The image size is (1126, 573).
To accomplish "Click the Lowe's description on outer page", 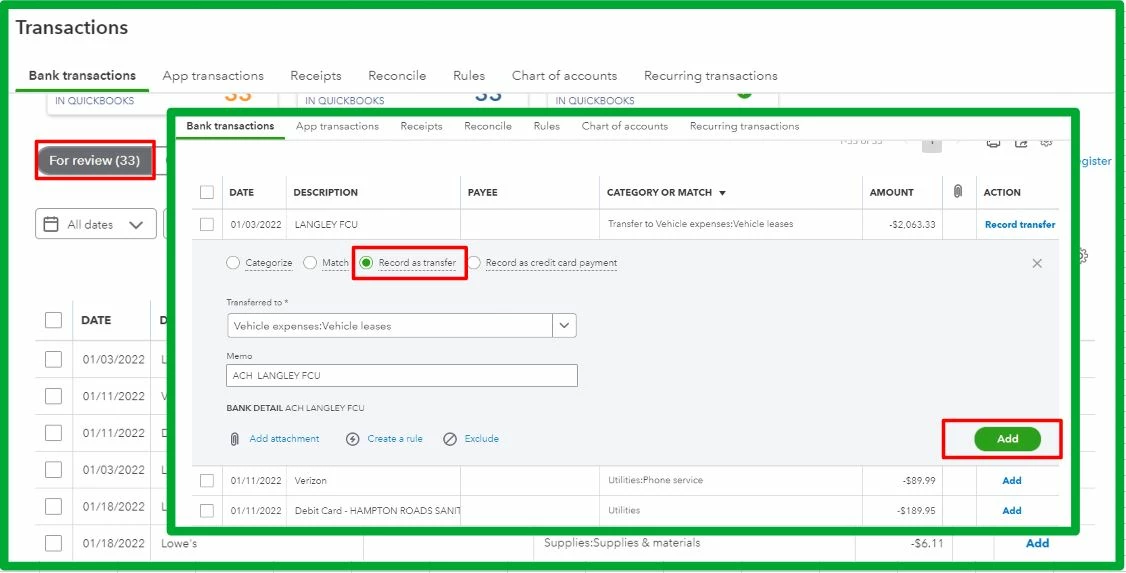I will tap(179, 544).
